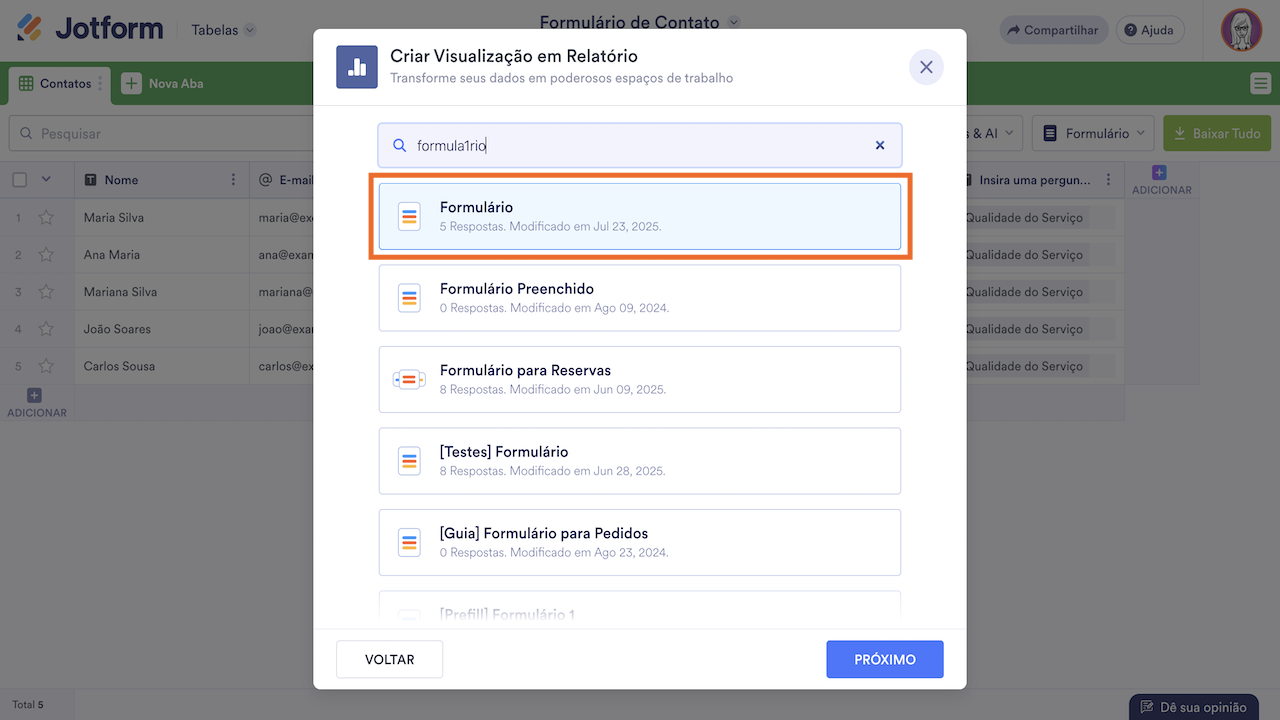The width and height of the screenshot is (1280, 720).
Task: Close the Criar Visualização em Relatório dialog
Action: pos(926,67)
